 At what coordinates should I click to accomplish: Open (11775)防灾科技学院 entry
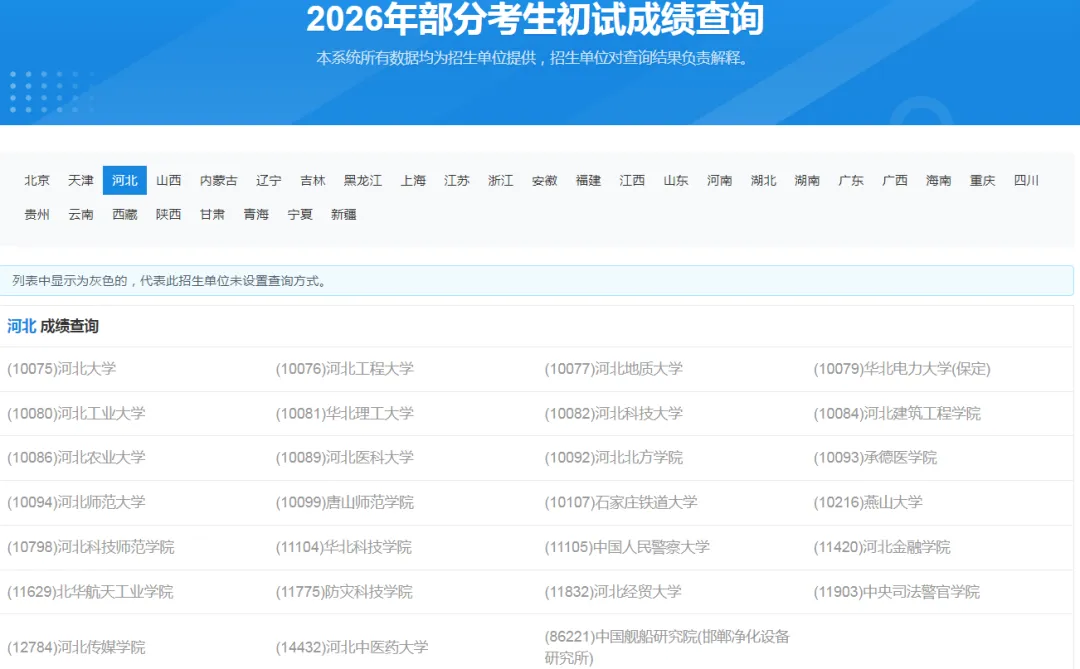pyautogui.click(x=344, y=592)
